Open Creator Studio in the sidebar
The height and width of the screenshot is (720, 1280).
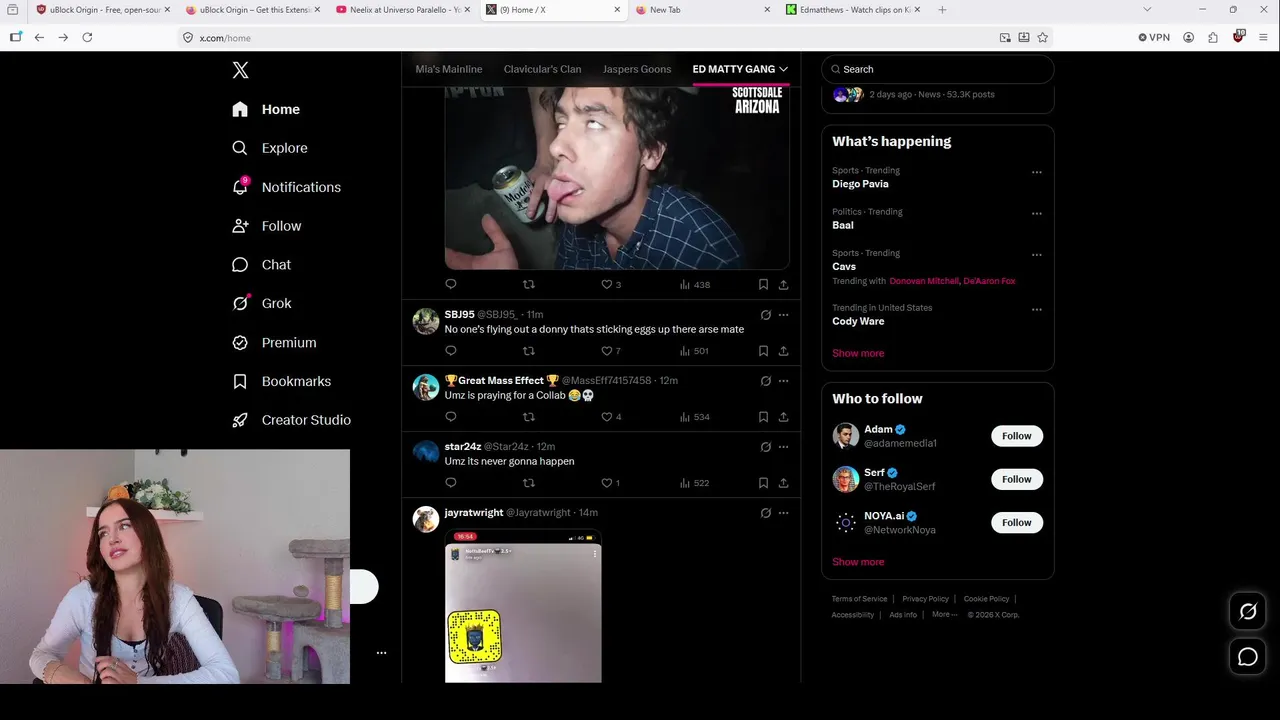(291, 420)
